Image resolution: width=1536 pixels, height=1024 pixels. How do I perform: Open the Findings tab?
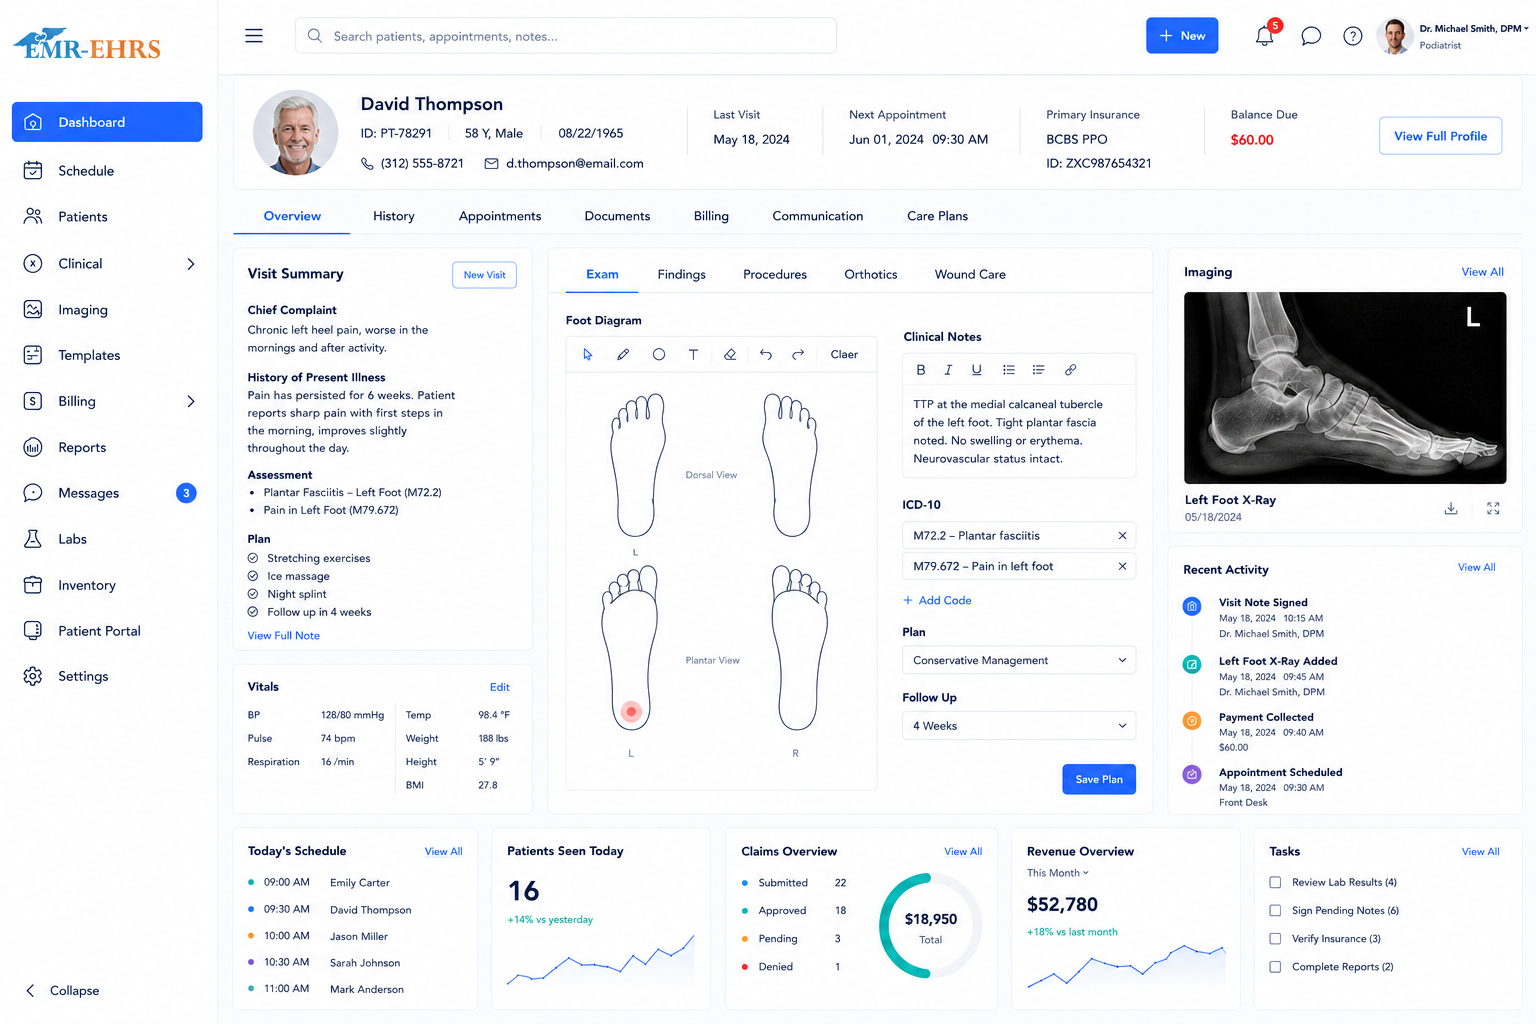click(x=681, y=274)
